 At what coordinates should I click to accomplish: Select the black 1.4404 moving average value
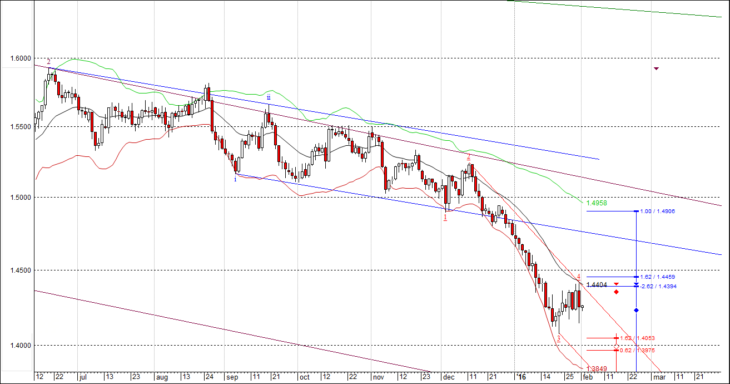(x=597, y=285)
